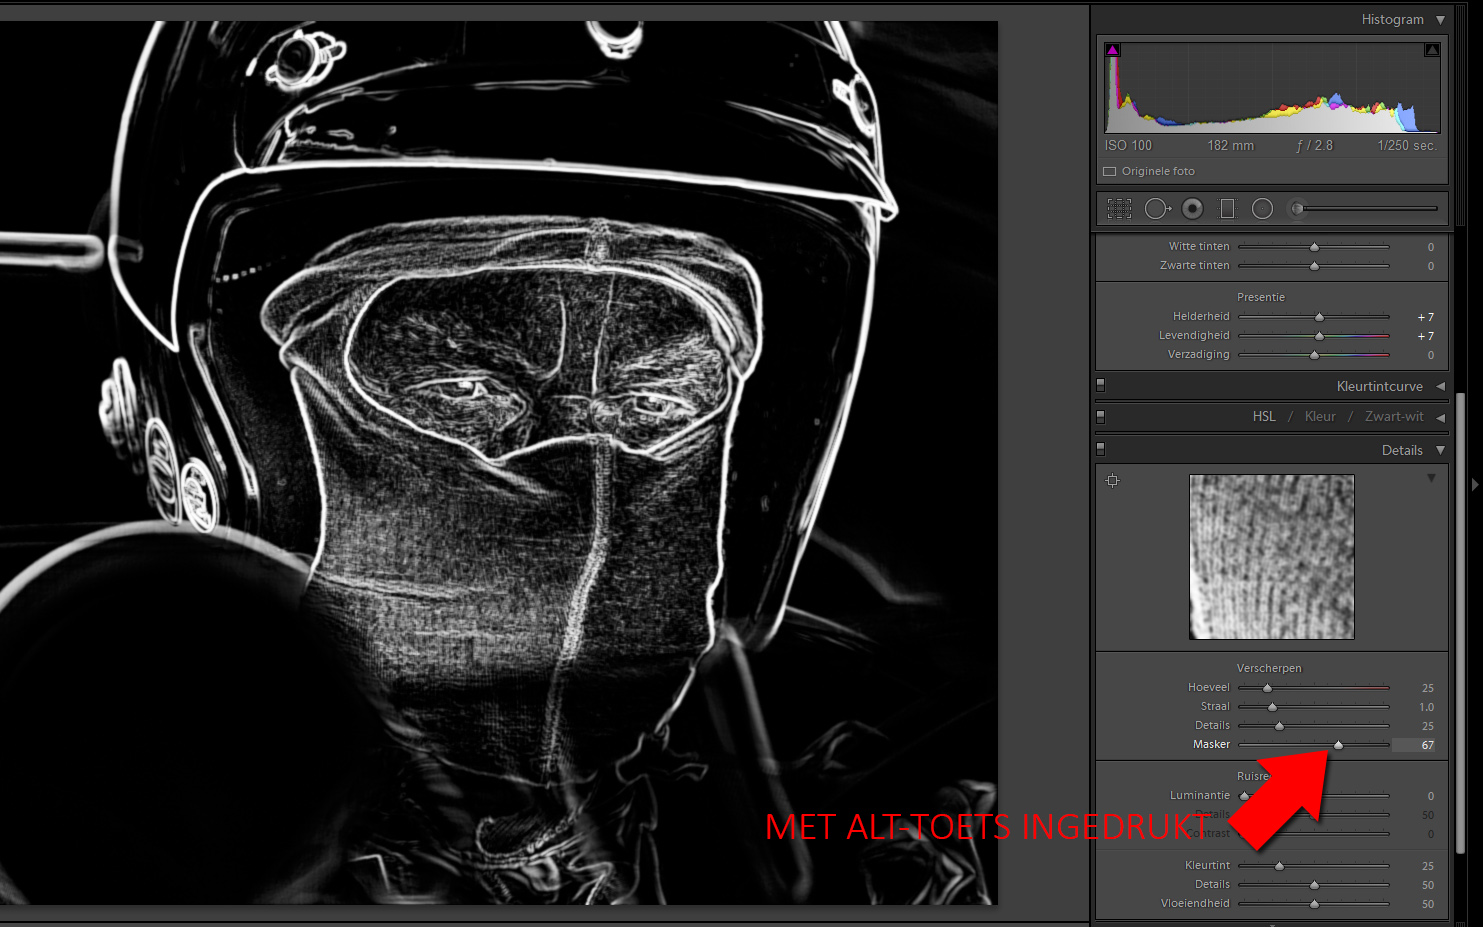This screenshot has height=927, width=1483.
Task: Switch to the Zwart-wit tab
Action: point(1394,417)
